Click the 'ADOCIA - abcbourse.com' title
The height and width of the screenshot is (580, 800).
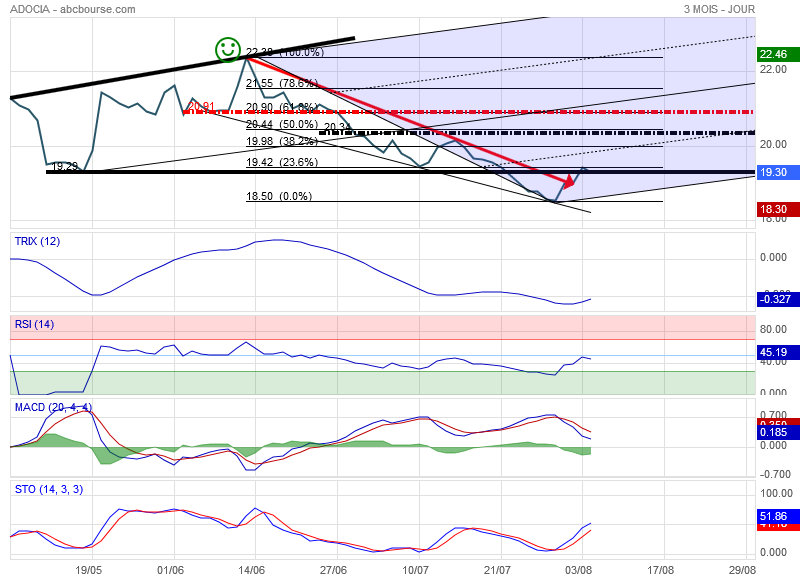tap(73, 9)
